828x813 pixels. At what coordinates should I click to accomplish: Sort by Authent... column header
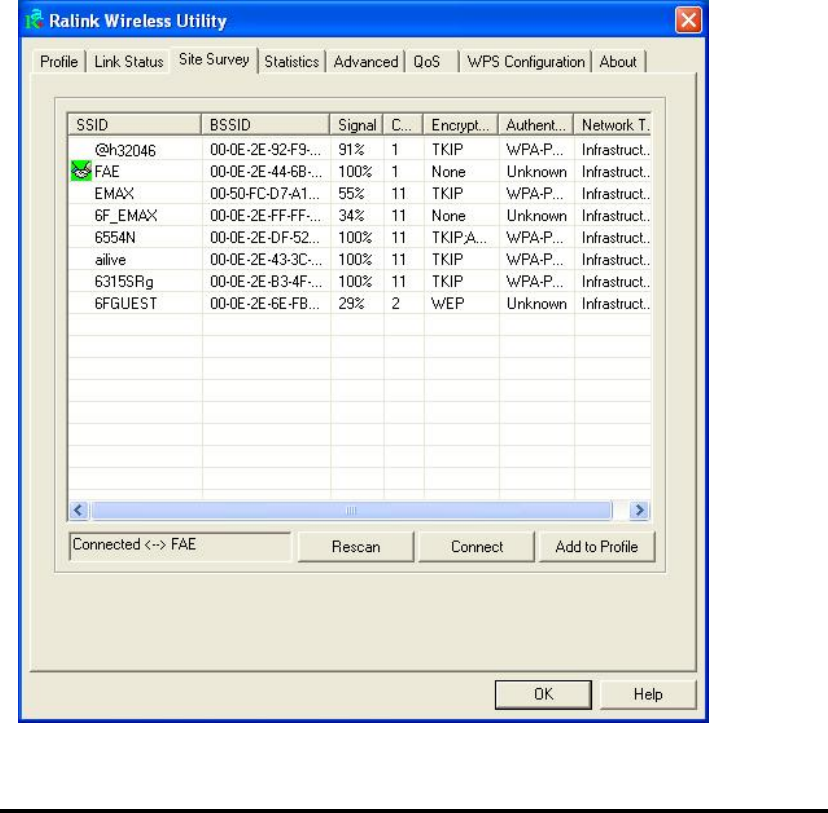536,125
